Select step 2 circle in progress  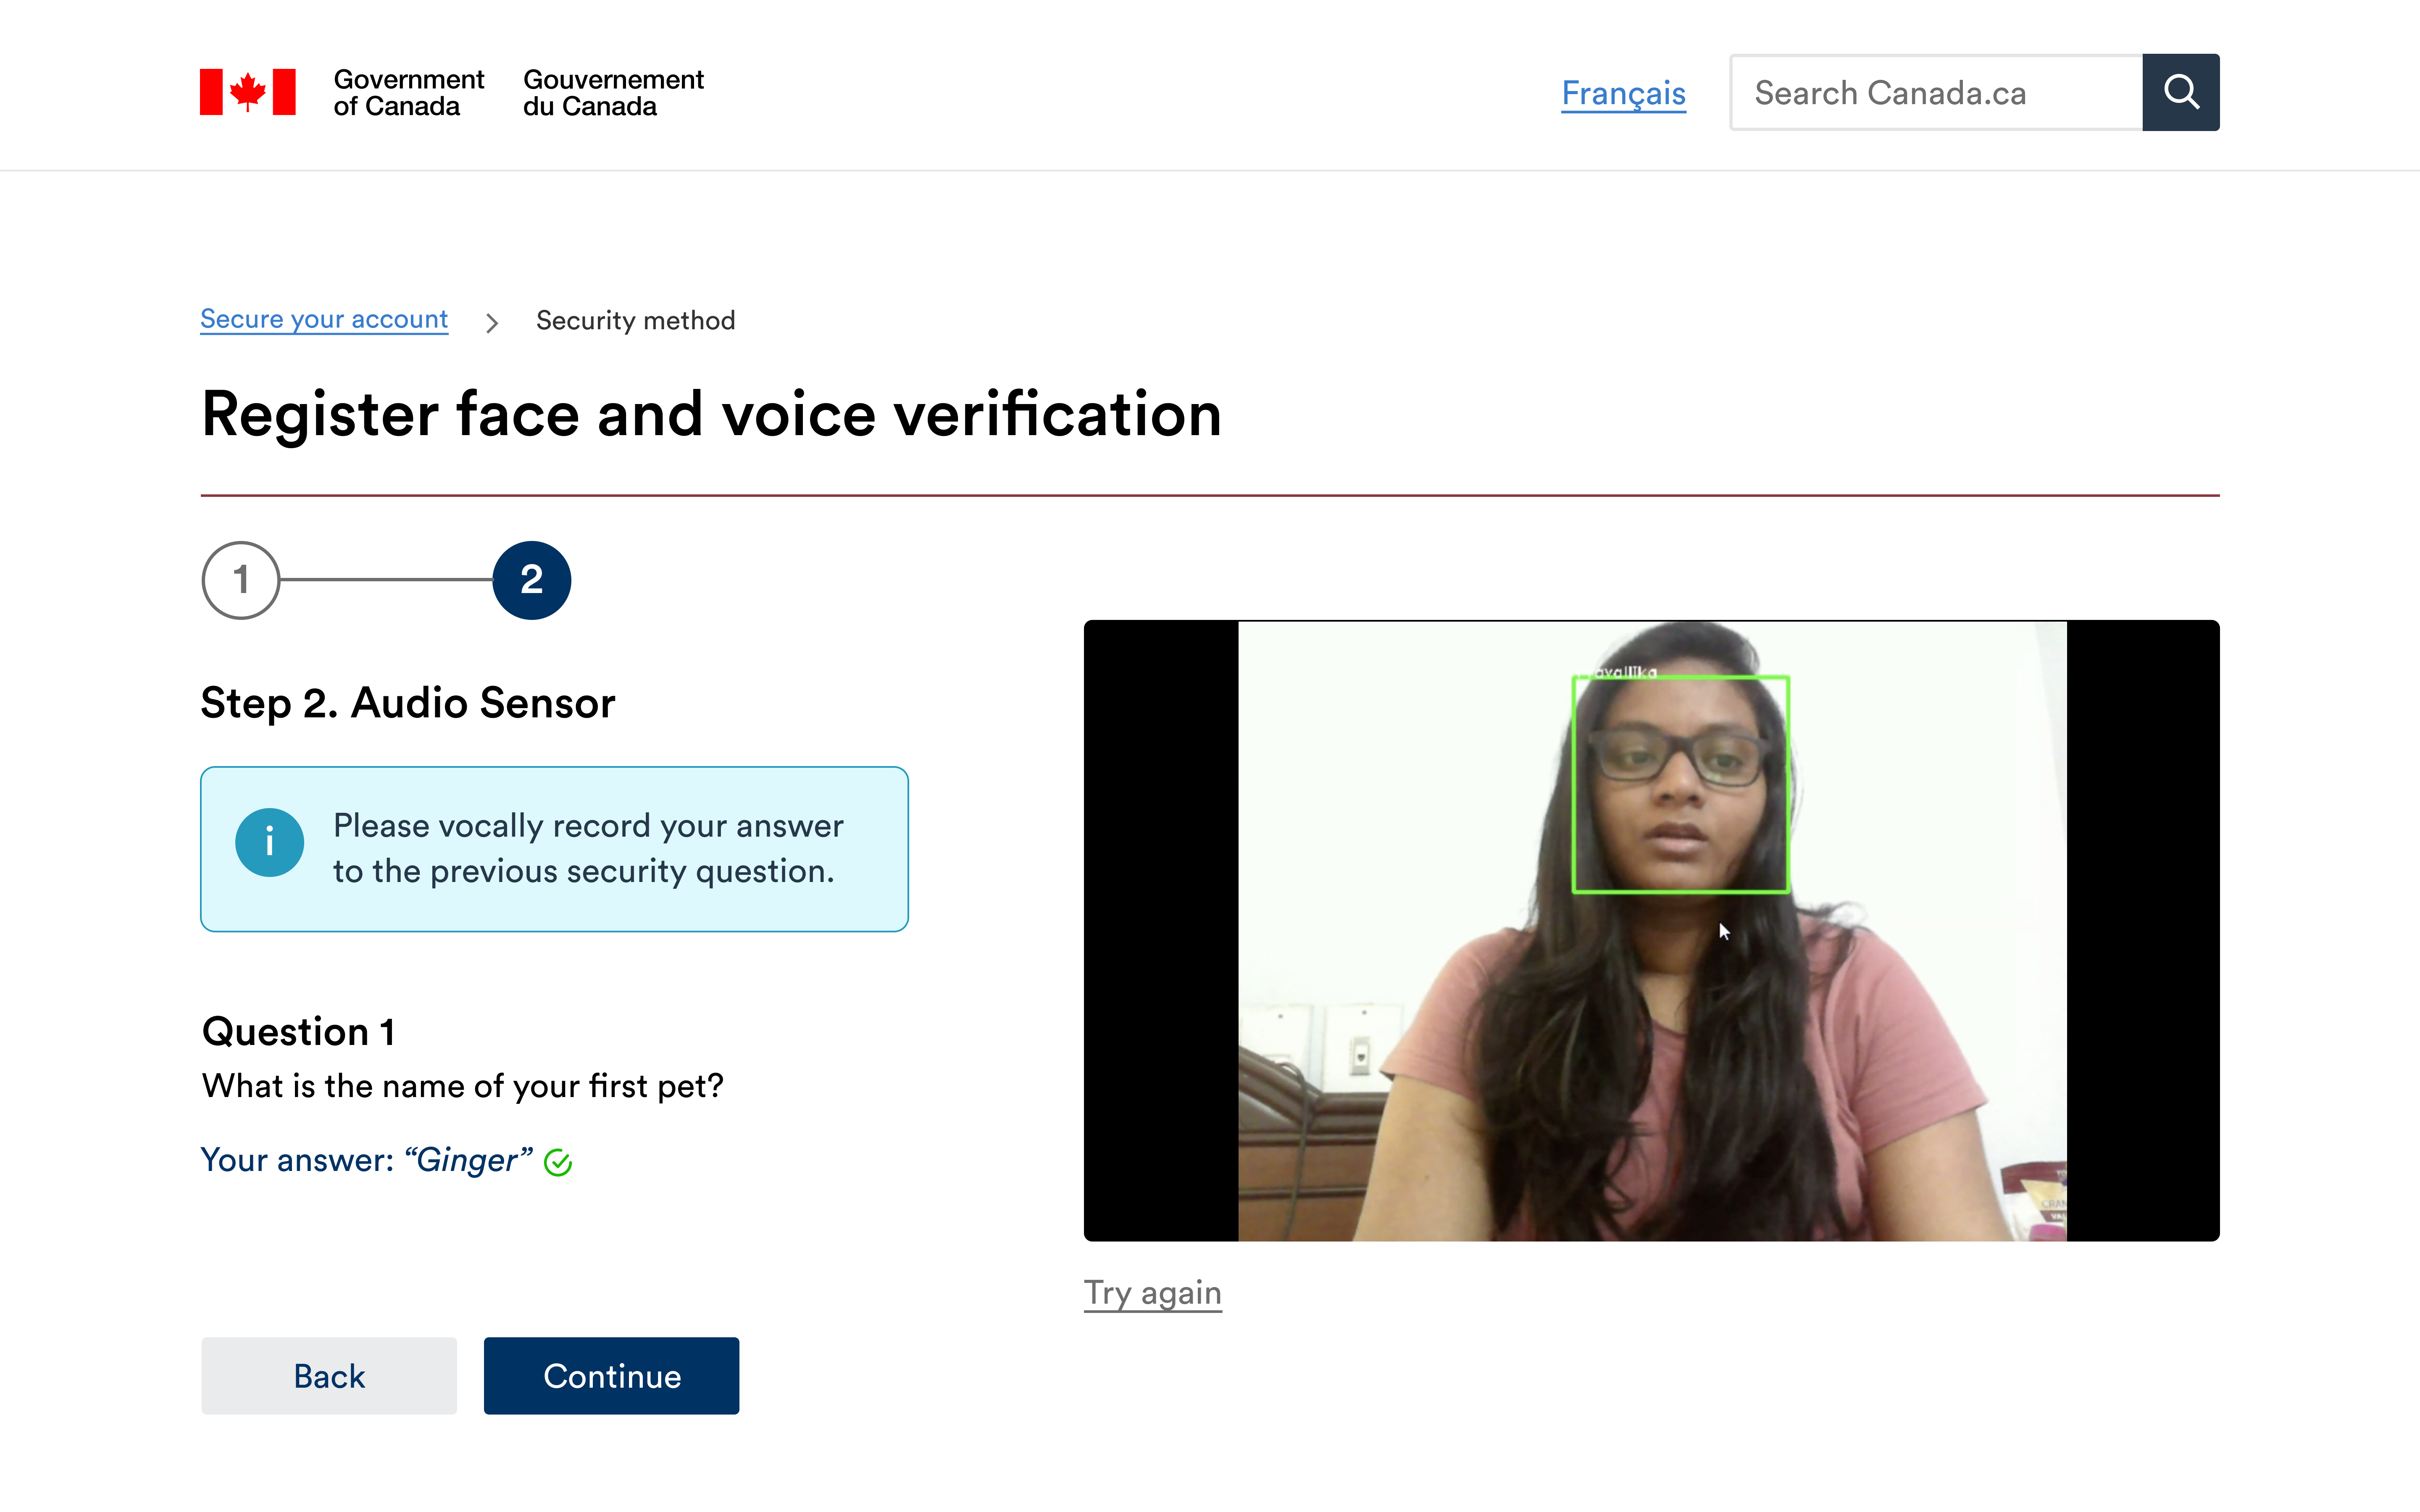pos(531,580)
